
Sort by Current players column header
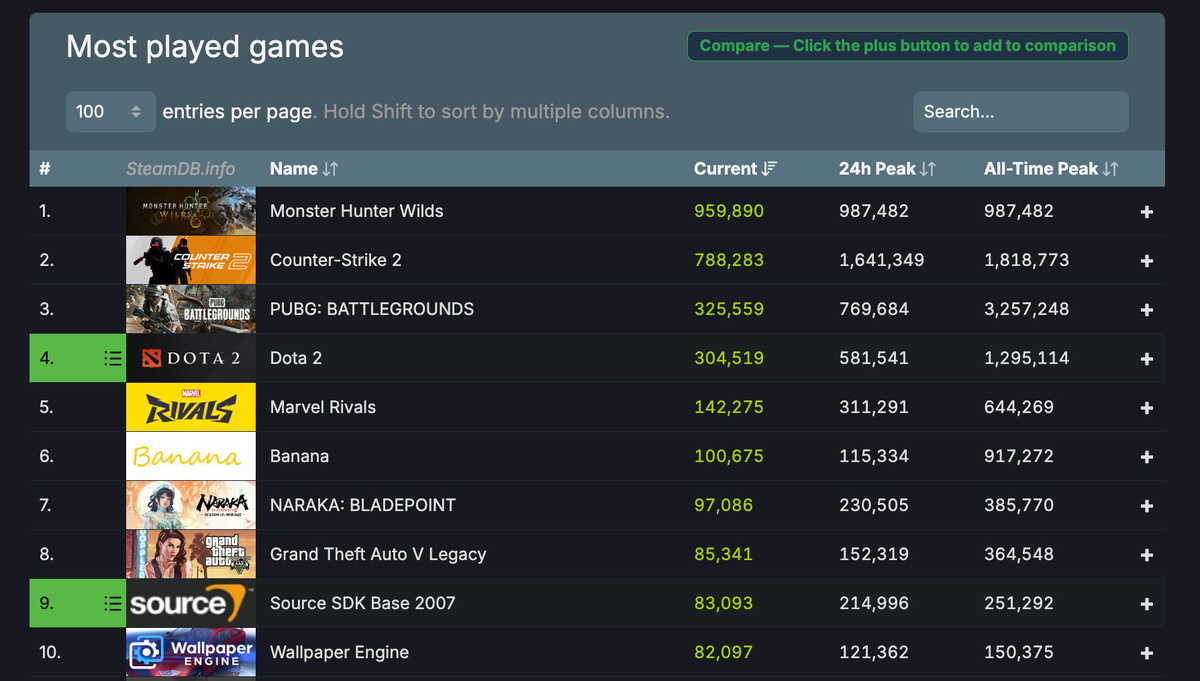[735, 169]
